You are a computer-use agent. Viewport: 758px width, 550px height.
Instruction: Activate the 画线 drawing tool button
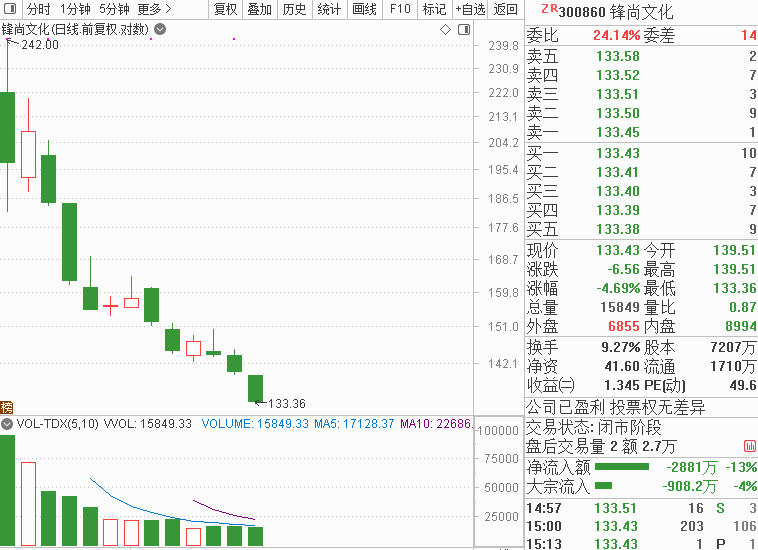coord(364,9)
